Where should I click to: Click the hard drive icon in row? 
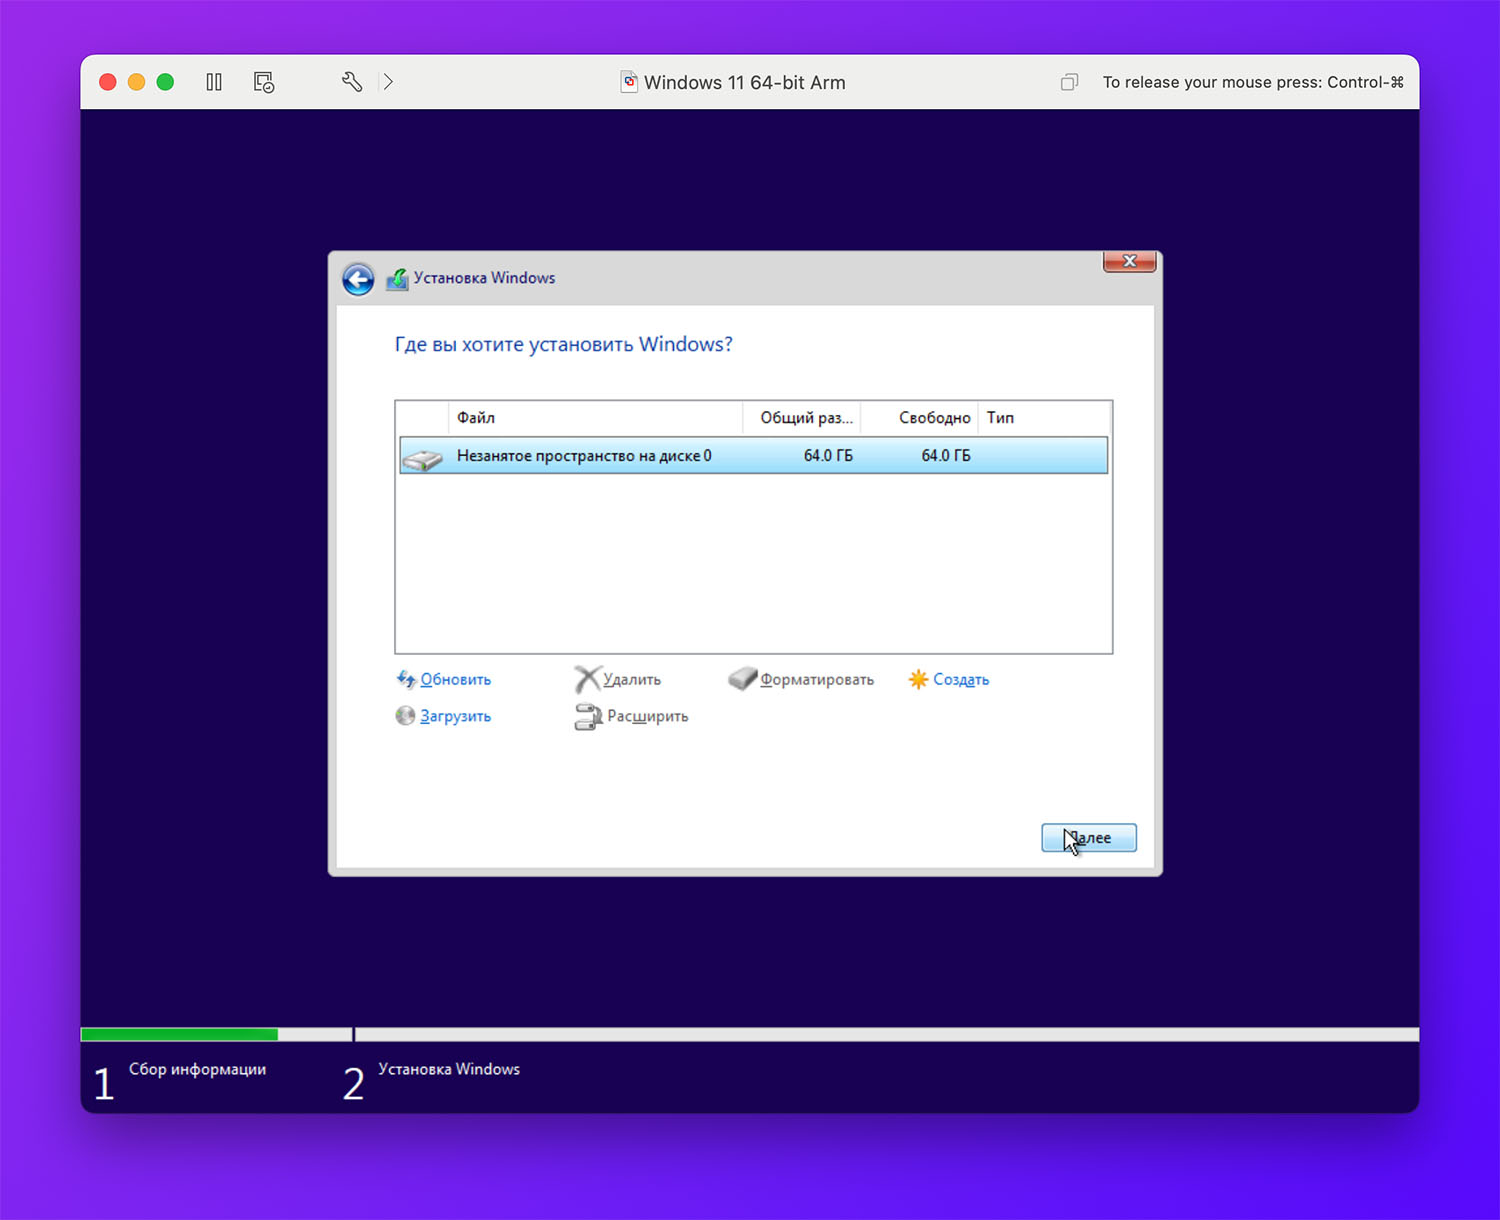[x=422, y=458]
